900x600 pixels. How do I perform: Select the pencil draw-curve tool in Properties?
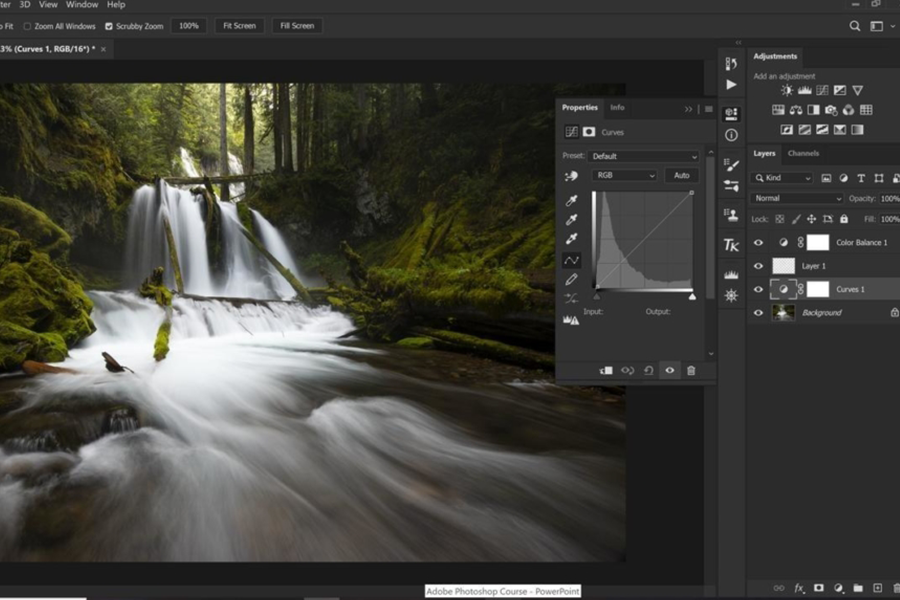tap(572, 279)
